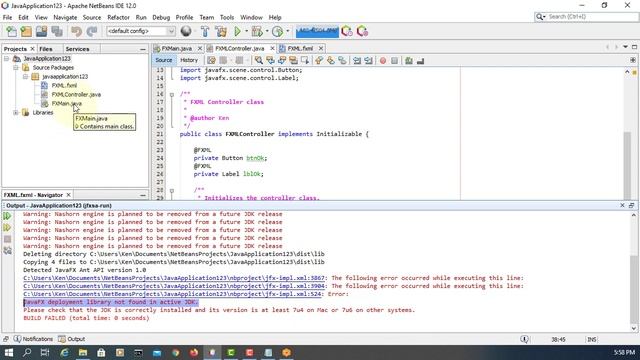640x360 pixels.
Task: Click the Stop Macro Recording icon
Action: click(394, 60)
